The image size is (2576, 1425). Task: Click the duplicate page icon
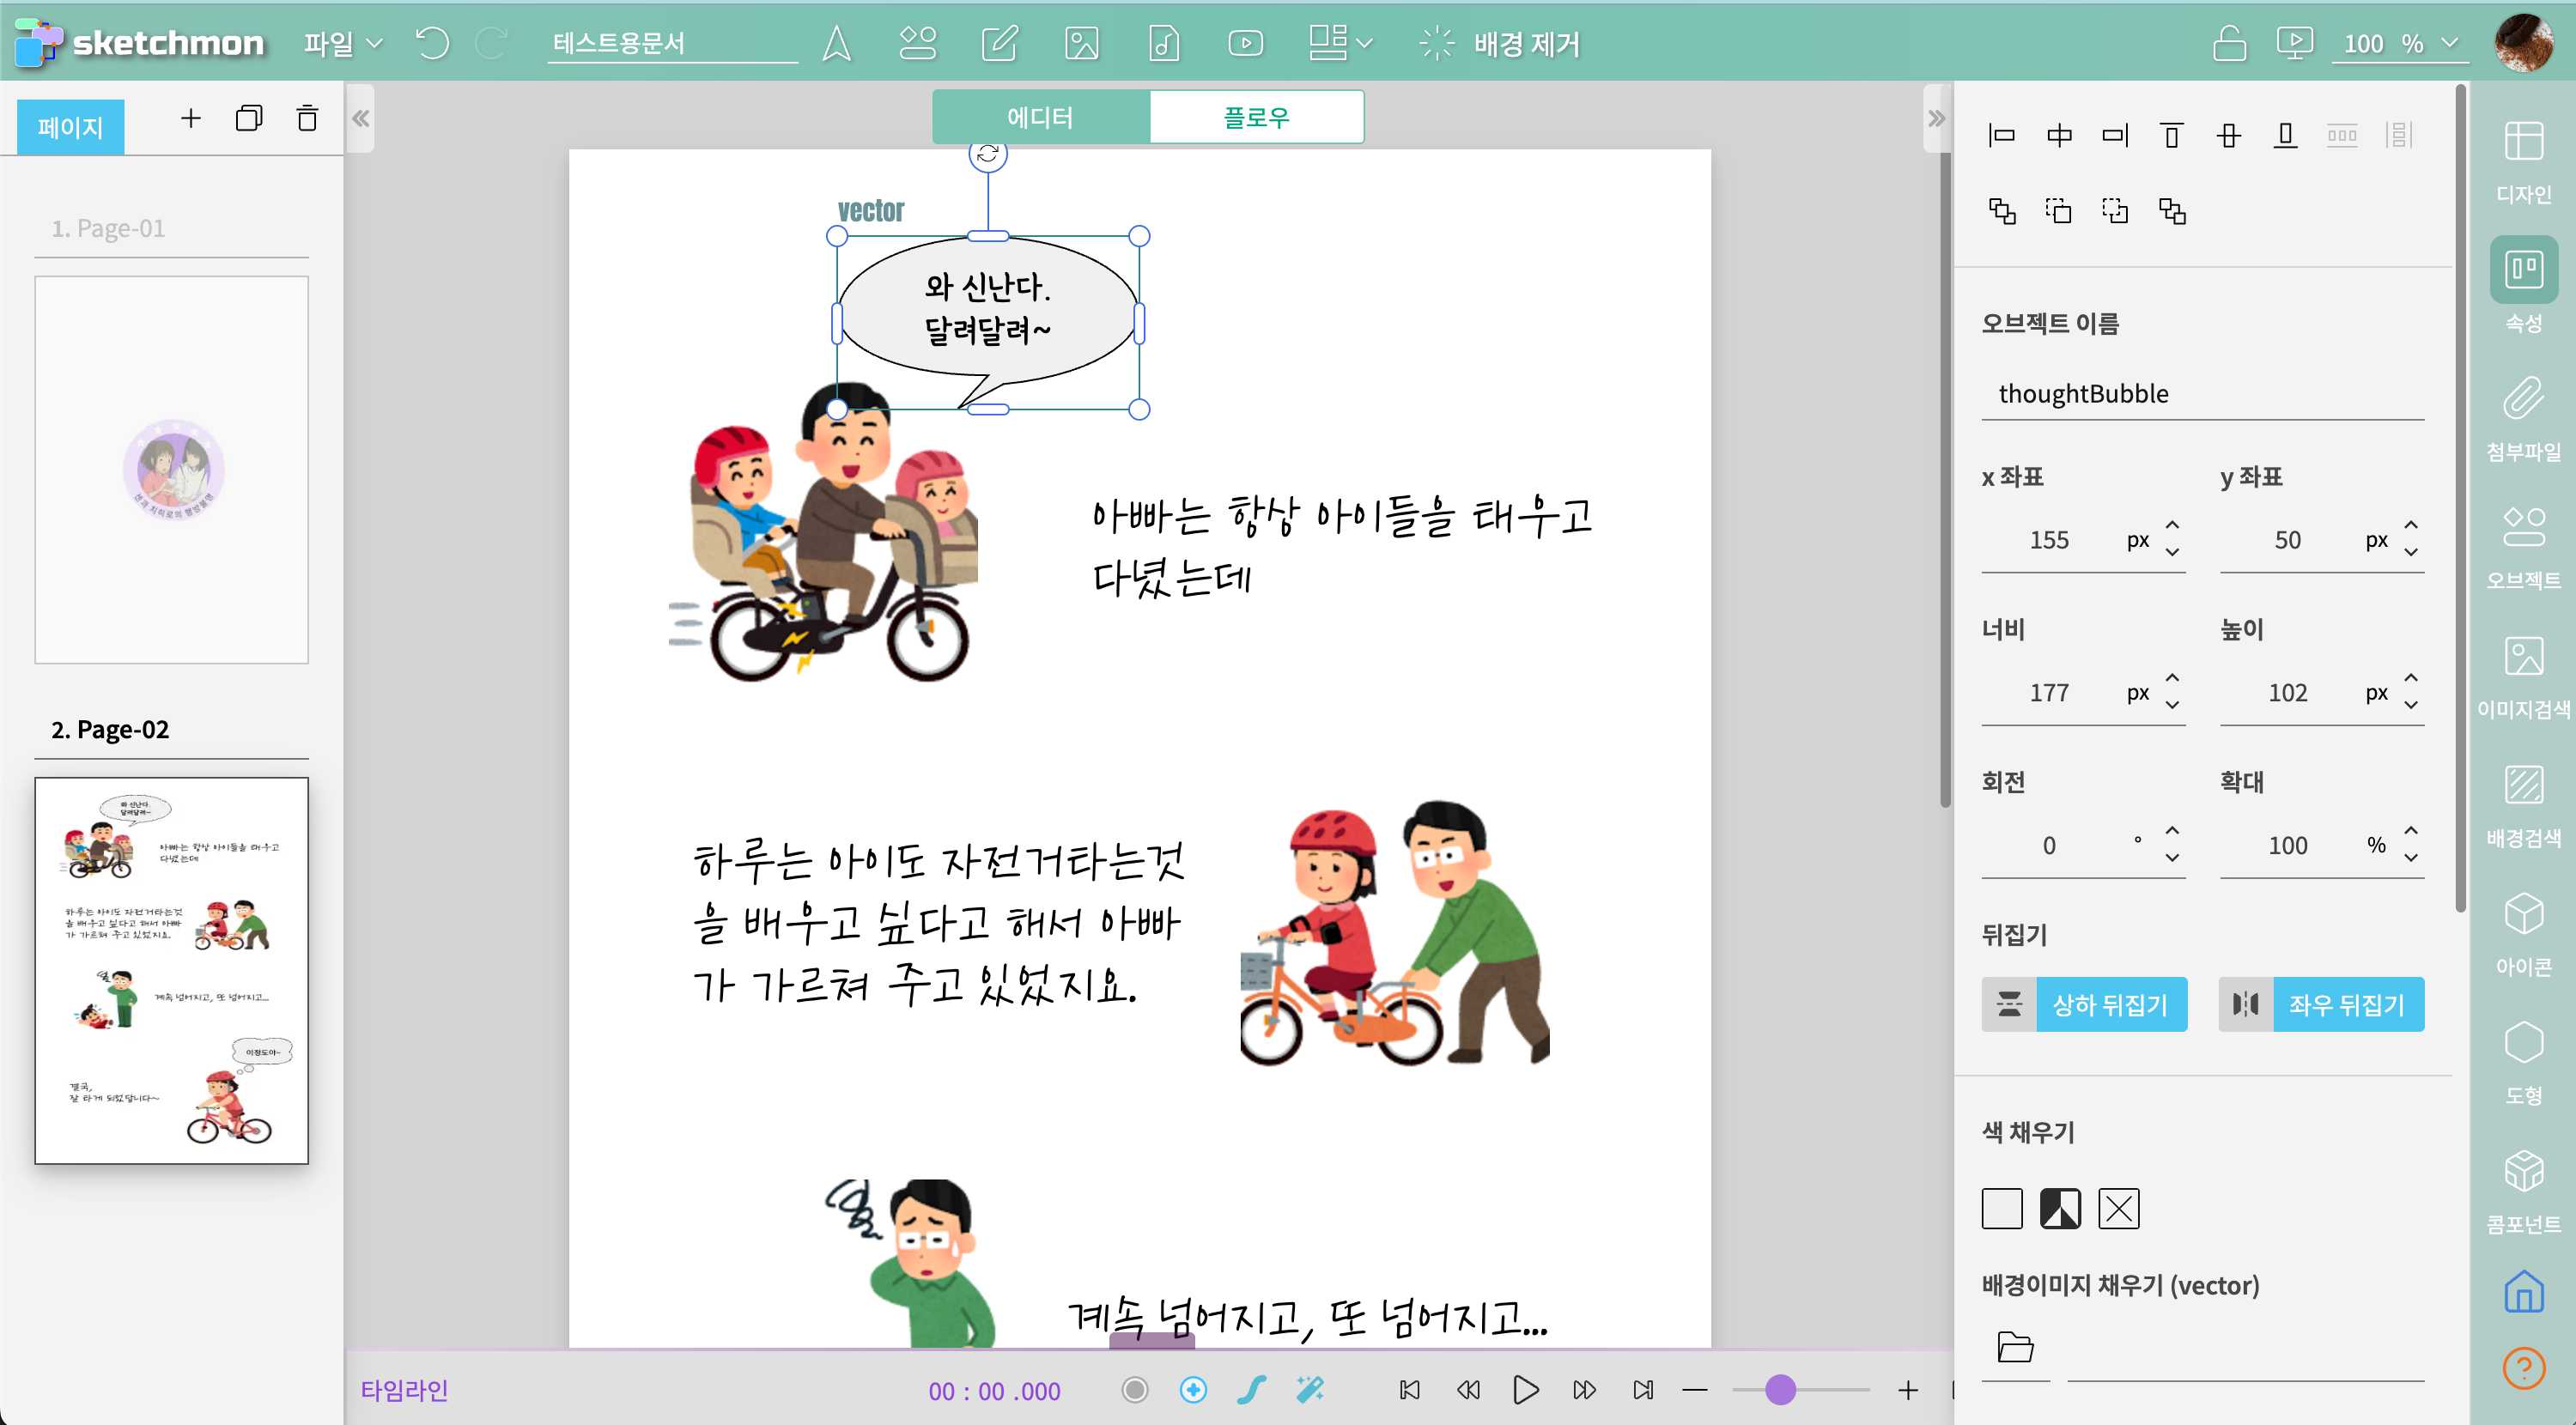248,119
